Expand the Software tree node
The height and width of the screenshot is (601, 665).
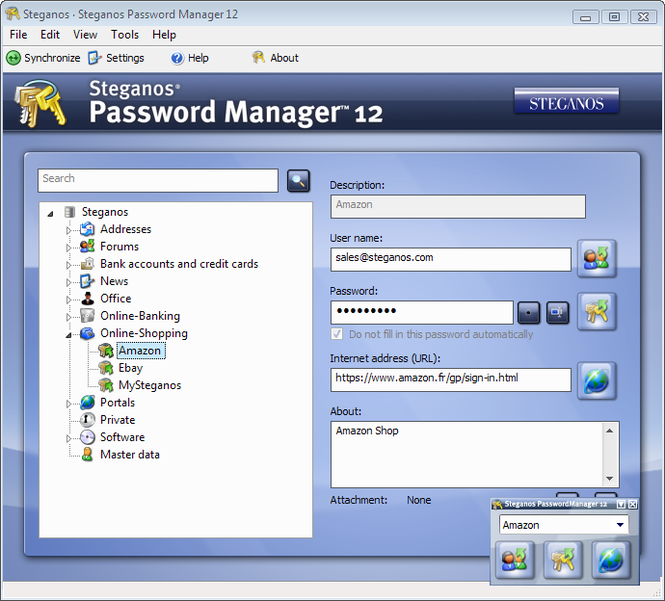[x=68, y=438]
